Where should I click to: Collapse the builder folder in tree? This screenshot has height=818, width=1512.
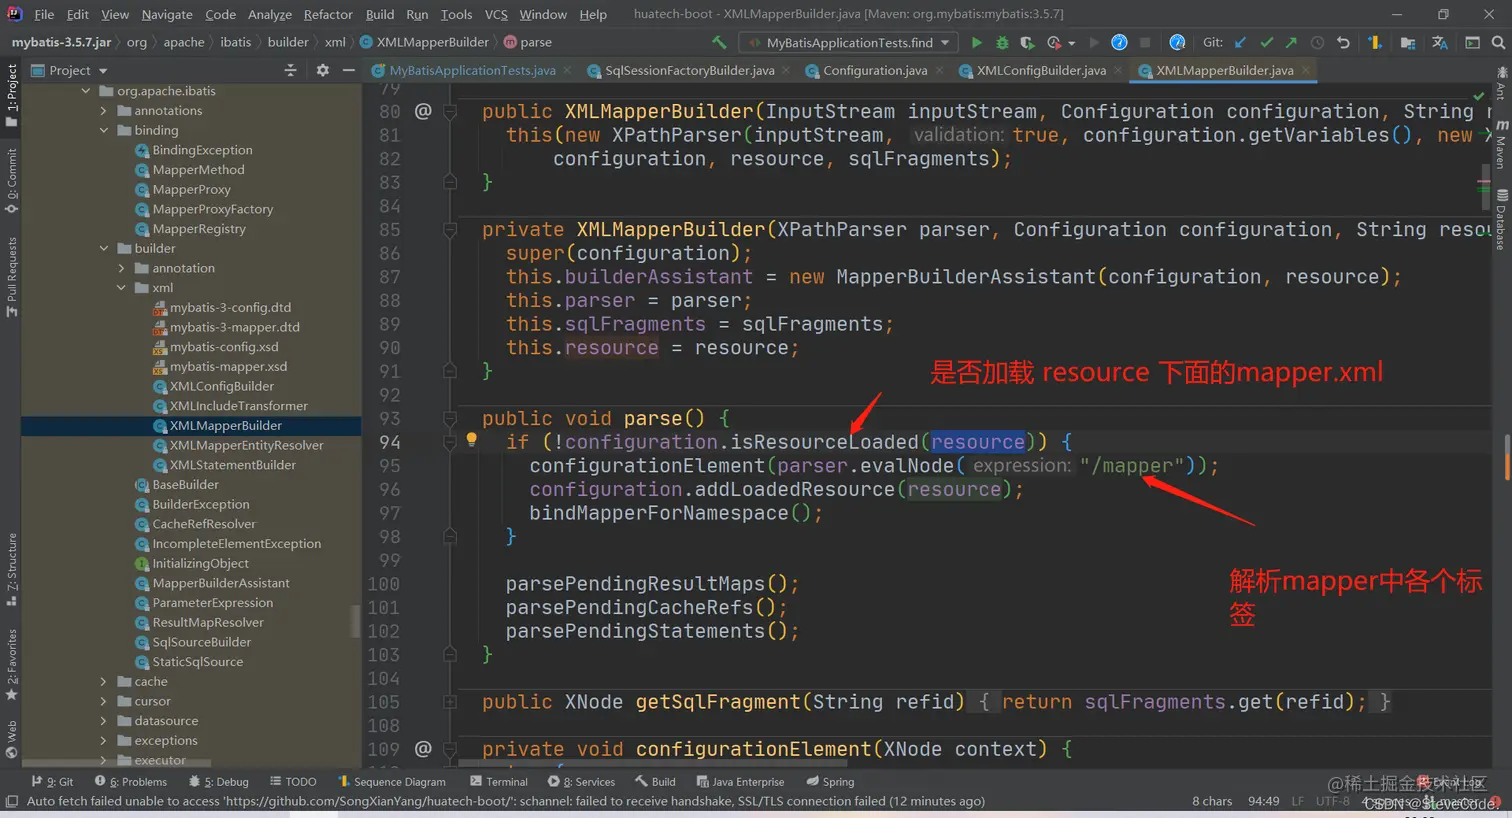coord(103,248)
